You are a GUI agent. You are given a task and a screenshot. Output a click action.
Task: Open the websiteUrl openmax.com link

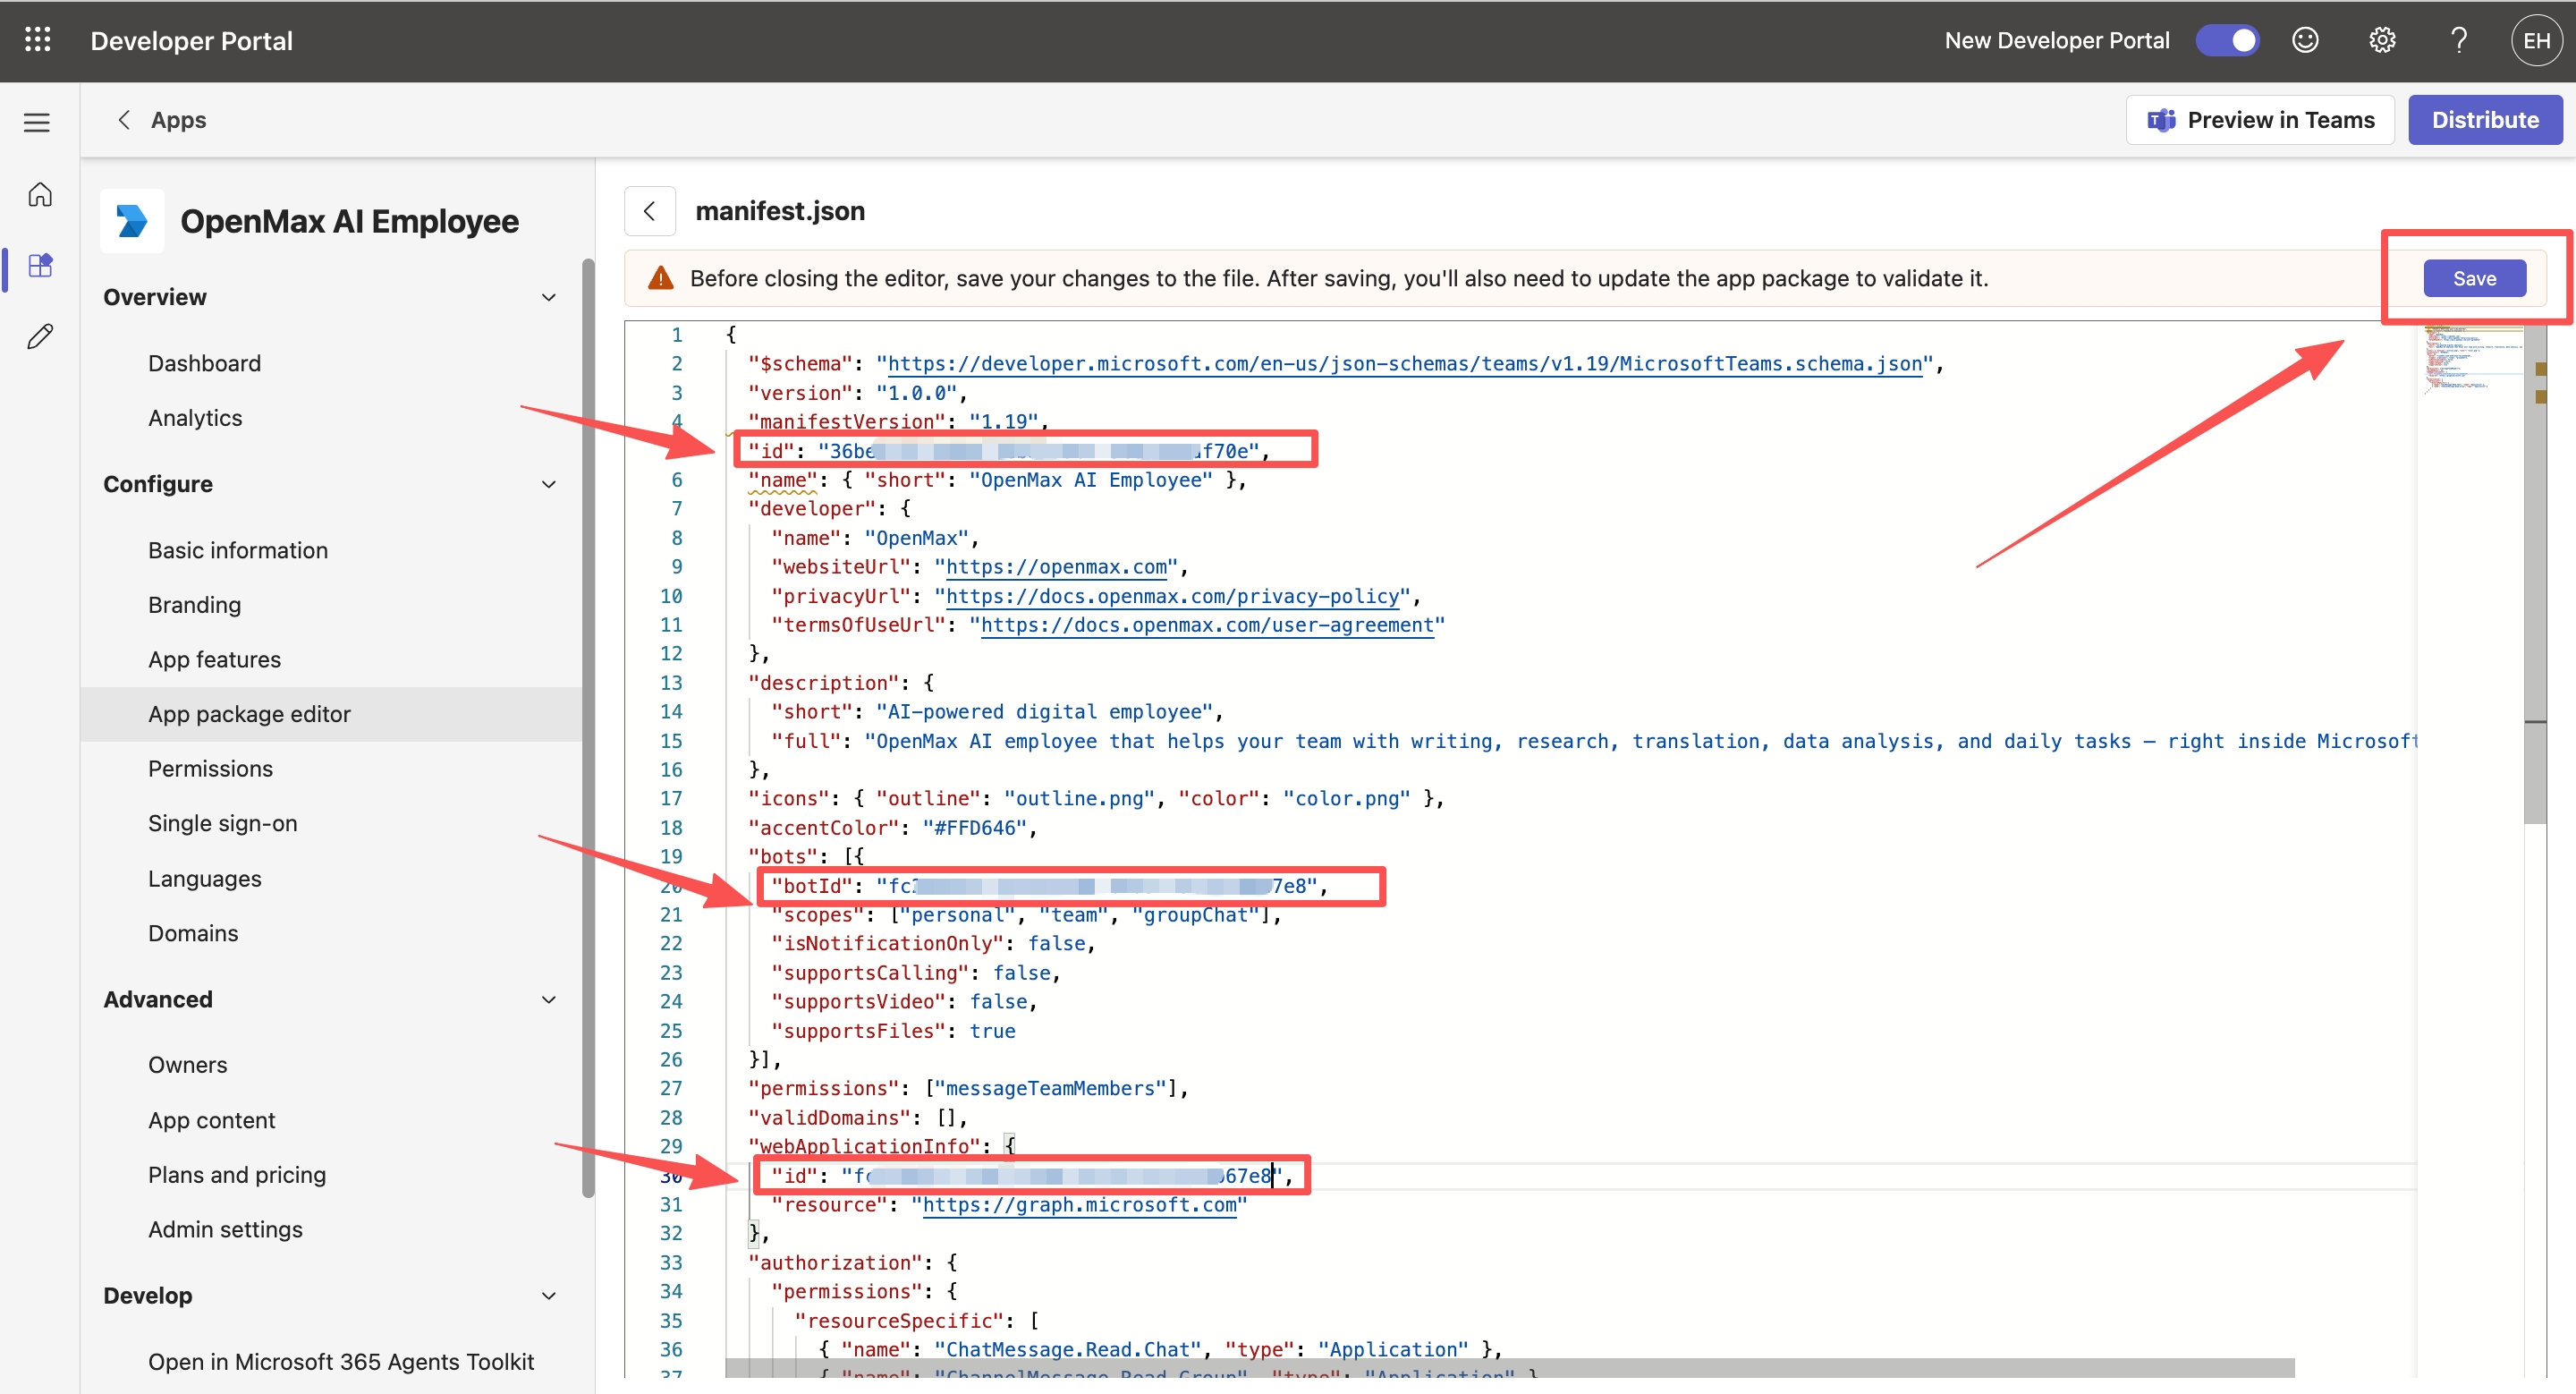(x=1057, y=567)
